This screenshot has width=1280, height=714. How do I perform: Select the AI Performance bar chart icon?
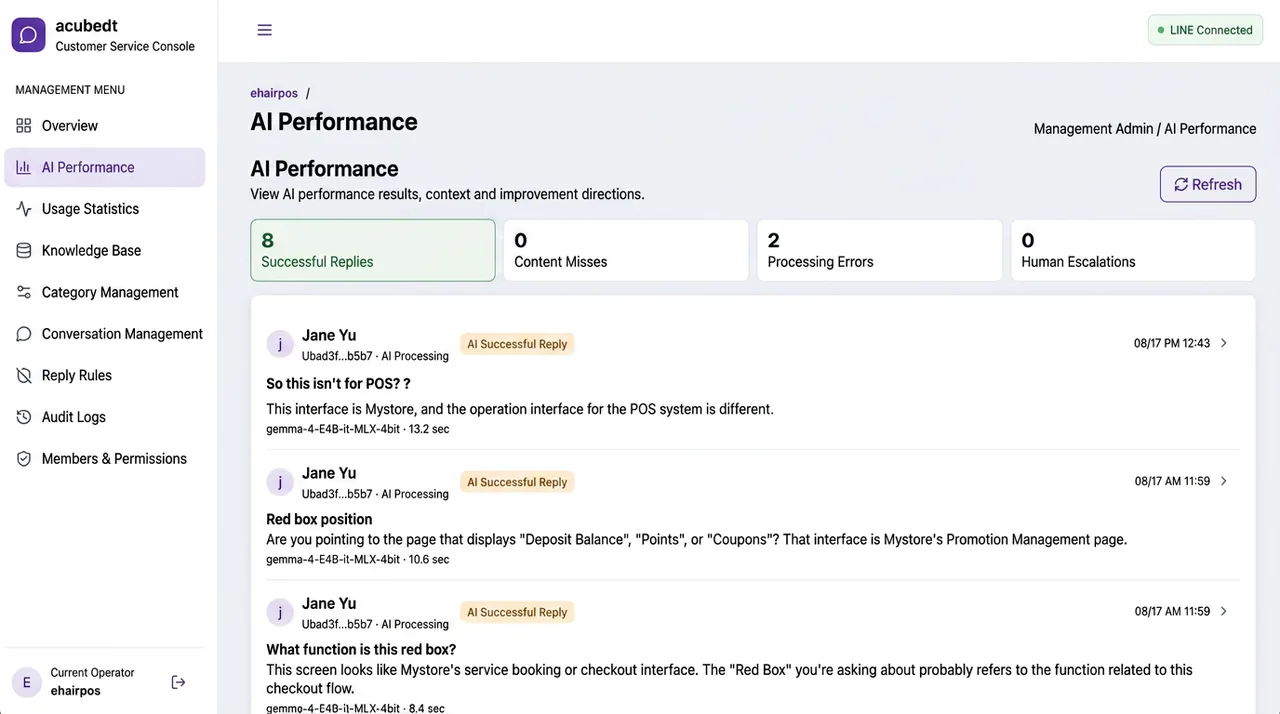tap(24, 167)
